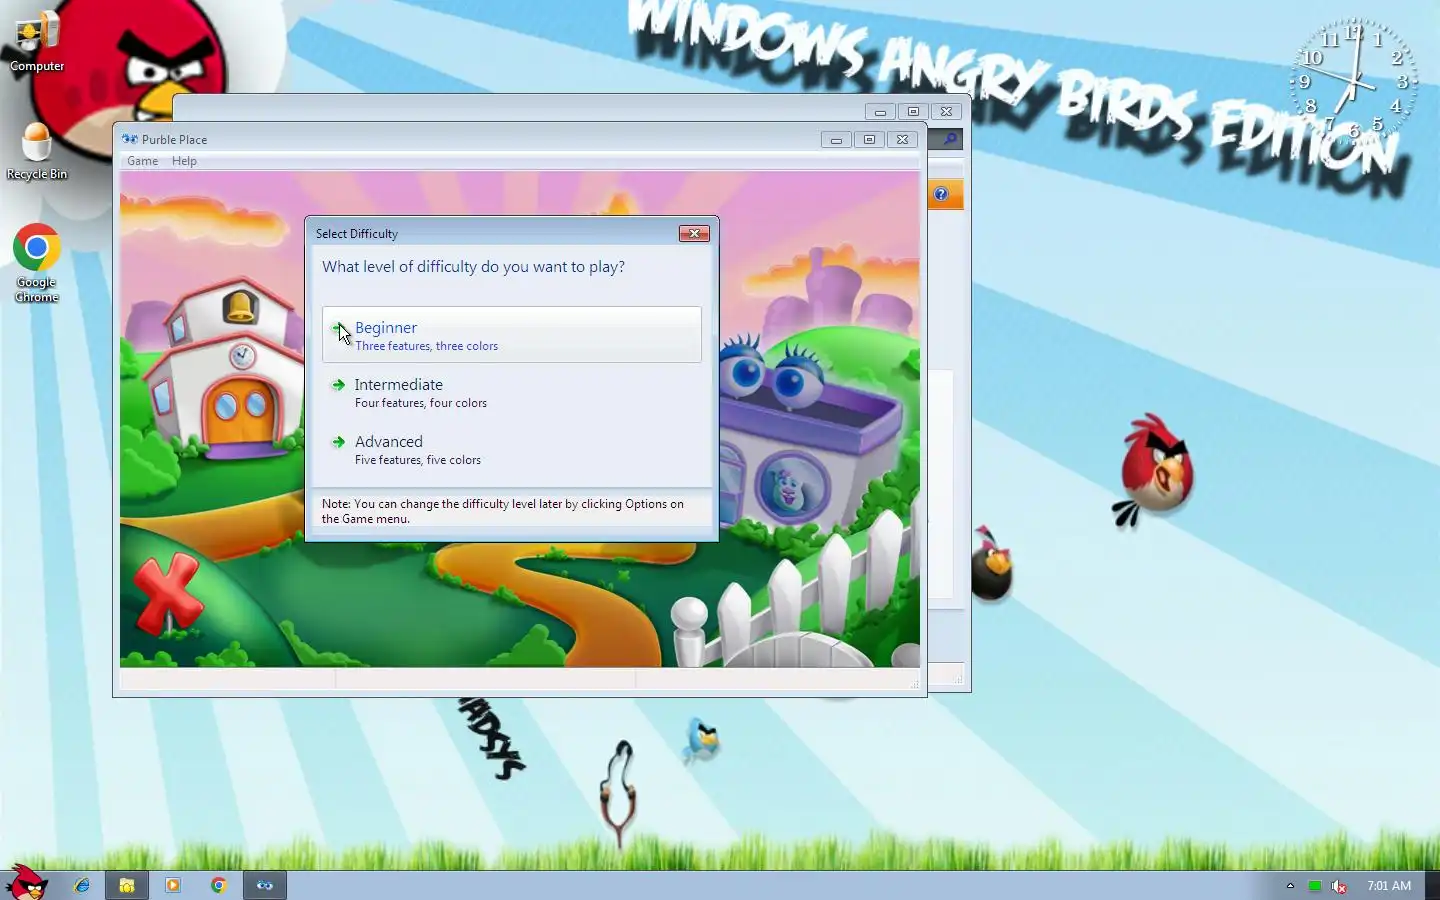Screen dimensions: 1440x900
Task: Launch Internet Explorer from the taskbar
Action: [81, 885]
